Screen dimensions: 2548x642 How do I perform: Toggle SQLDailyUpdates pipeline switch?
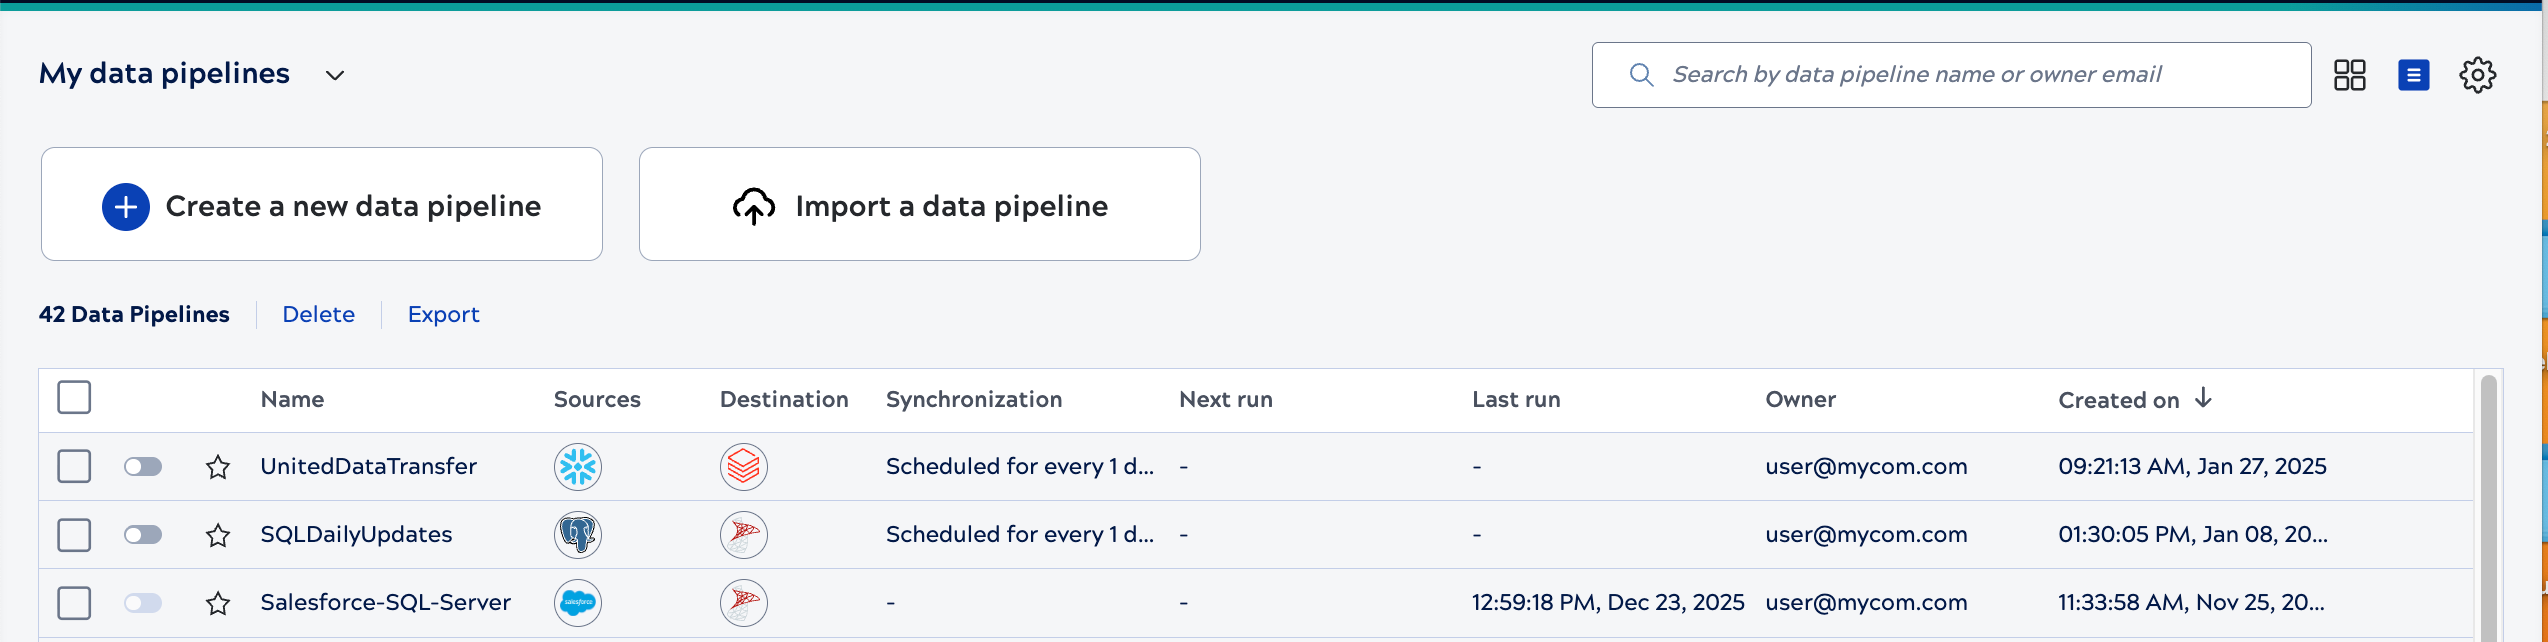[143, 535]
